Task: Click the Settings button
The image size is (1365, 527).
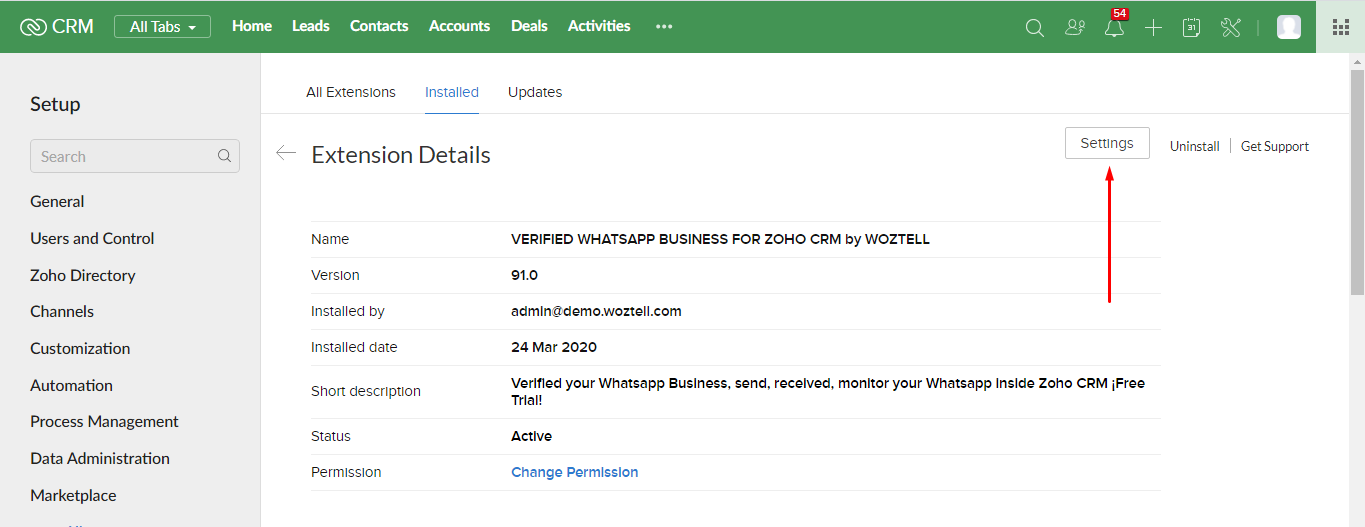Action: click(1107, 143)
